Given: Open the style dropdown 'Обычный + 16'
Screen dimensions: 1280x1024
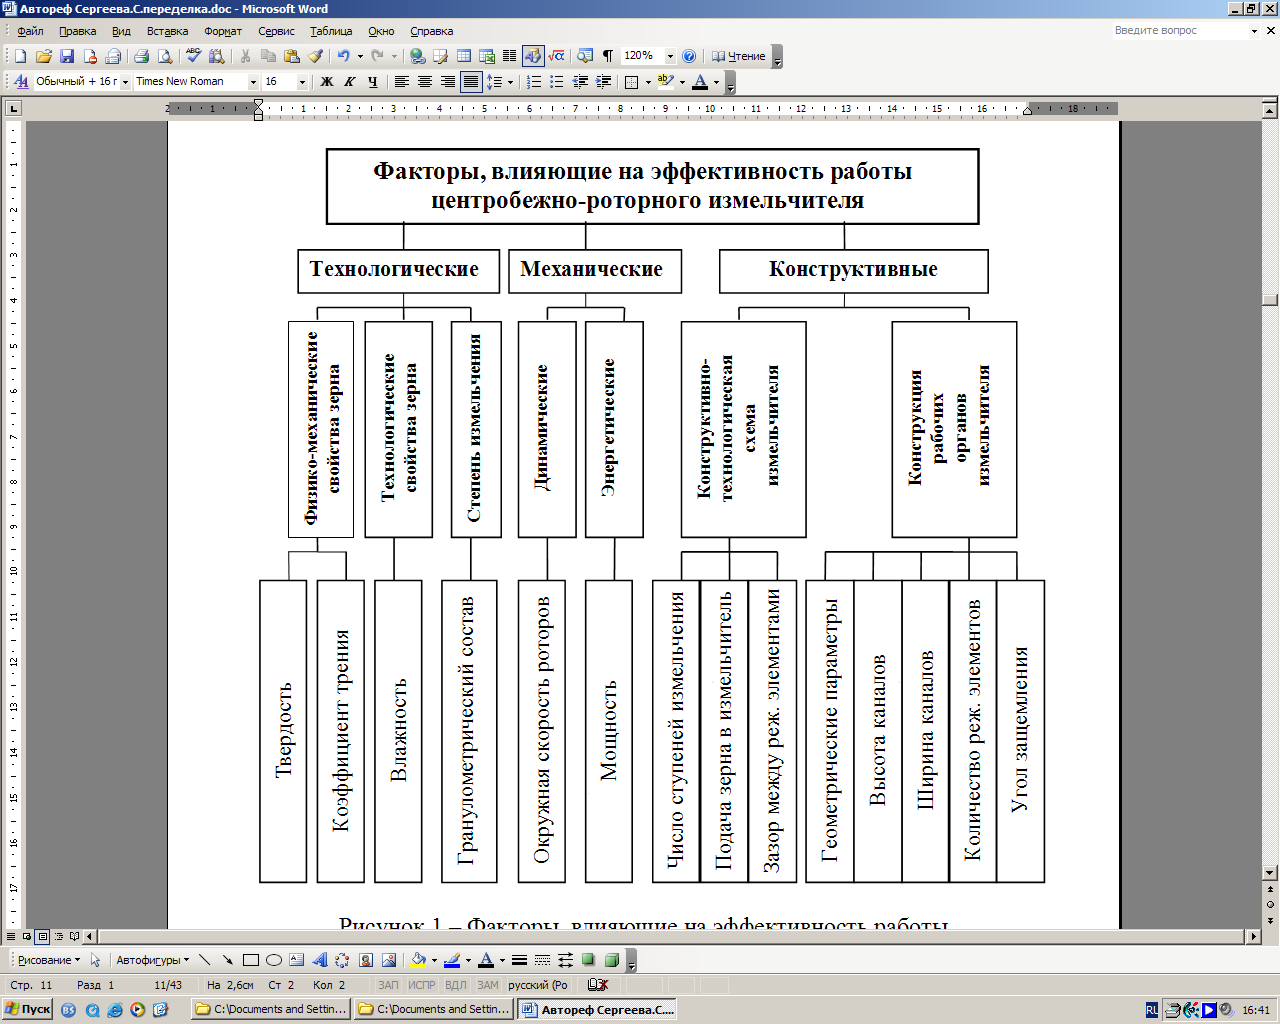Looking at the screenshot, I should [x=125, y=82].
